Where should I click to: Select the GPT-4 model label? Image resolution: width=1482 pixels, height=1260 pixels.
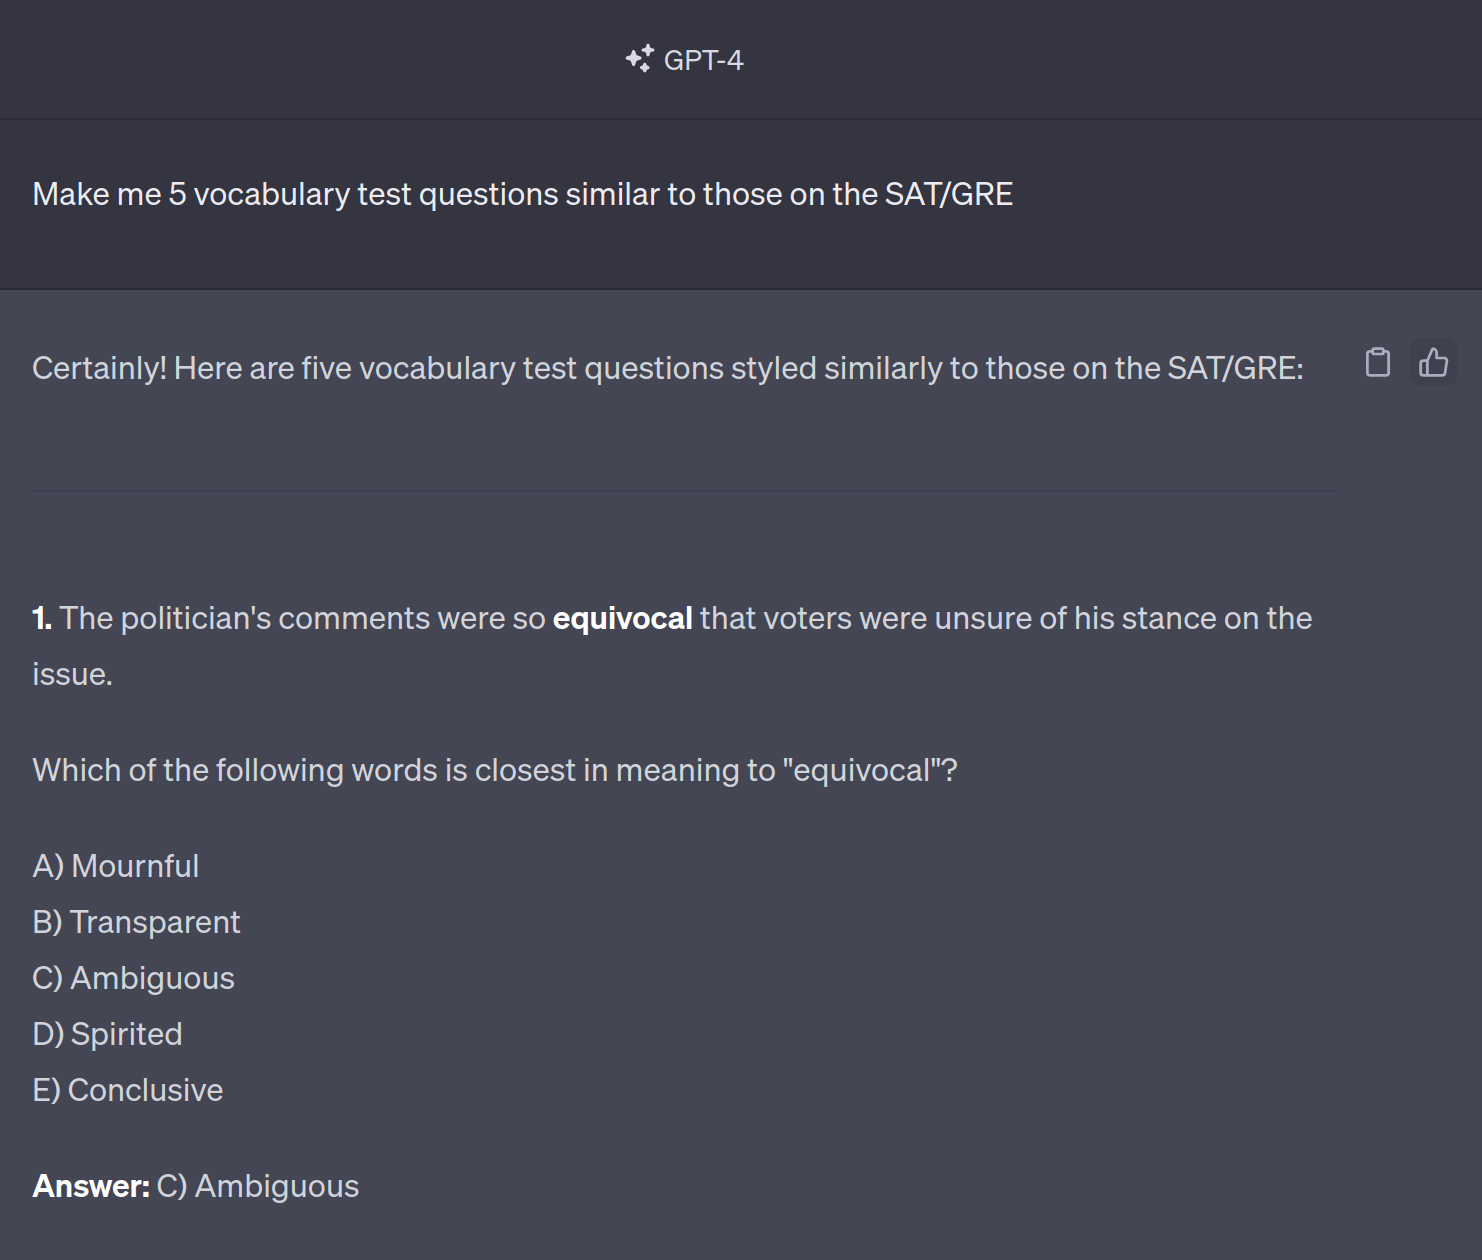coord(703,60)
